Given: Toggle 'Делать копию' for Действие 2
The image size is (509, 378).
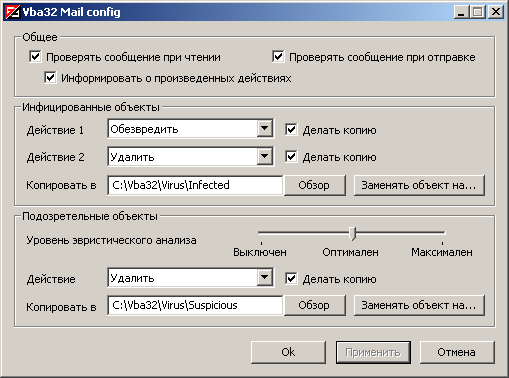Looking at the screenshot, I should point(291,157).
